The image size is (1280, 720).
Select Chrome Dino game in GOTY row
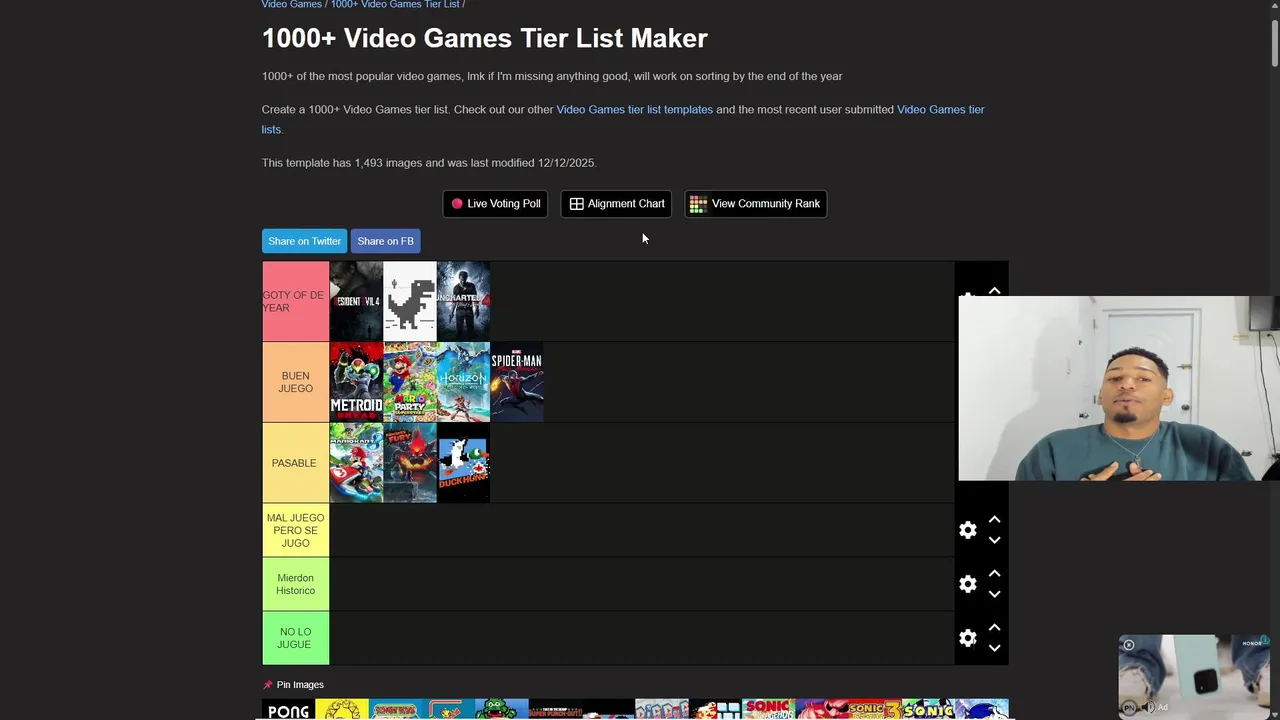pyautogui.click(x=410, y=301)
